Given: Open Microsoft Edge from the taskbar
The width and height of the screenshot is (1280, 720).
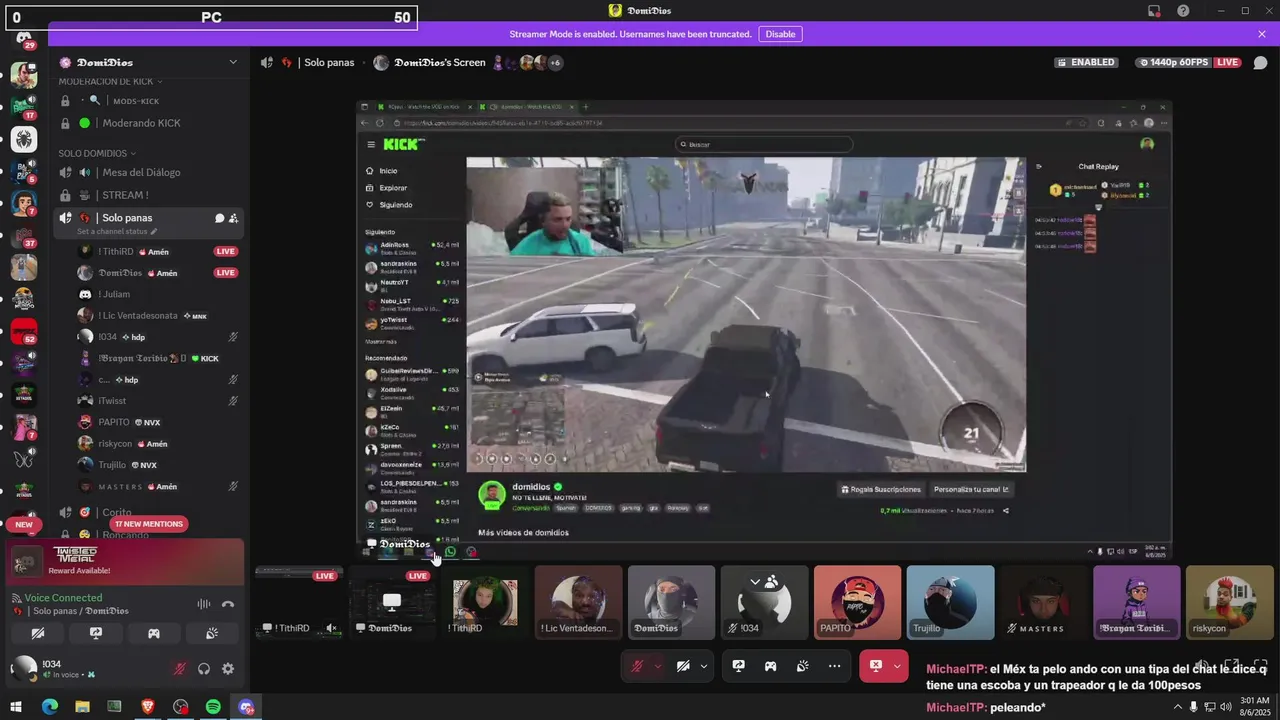Looking at the screenshot, I should 49,707.
